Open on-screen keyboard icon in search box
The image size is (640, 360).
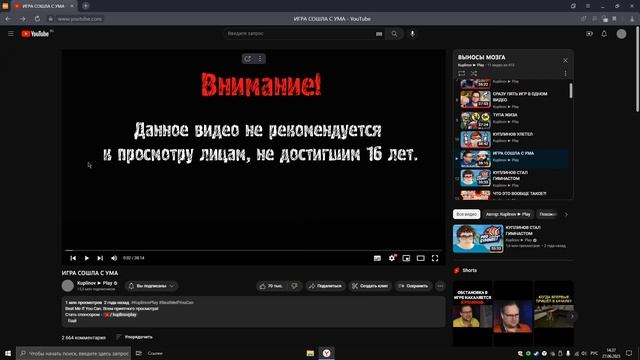[x=379, y=34]
